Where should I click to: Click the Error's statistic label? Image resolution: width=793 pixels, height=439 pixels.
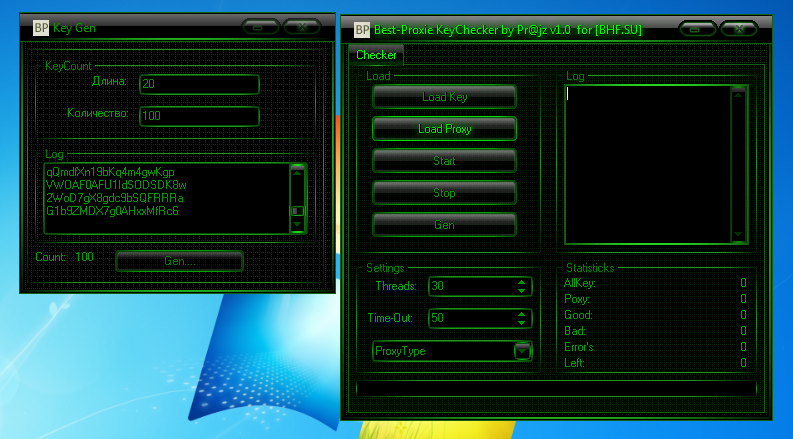click(x=579, y=347)
